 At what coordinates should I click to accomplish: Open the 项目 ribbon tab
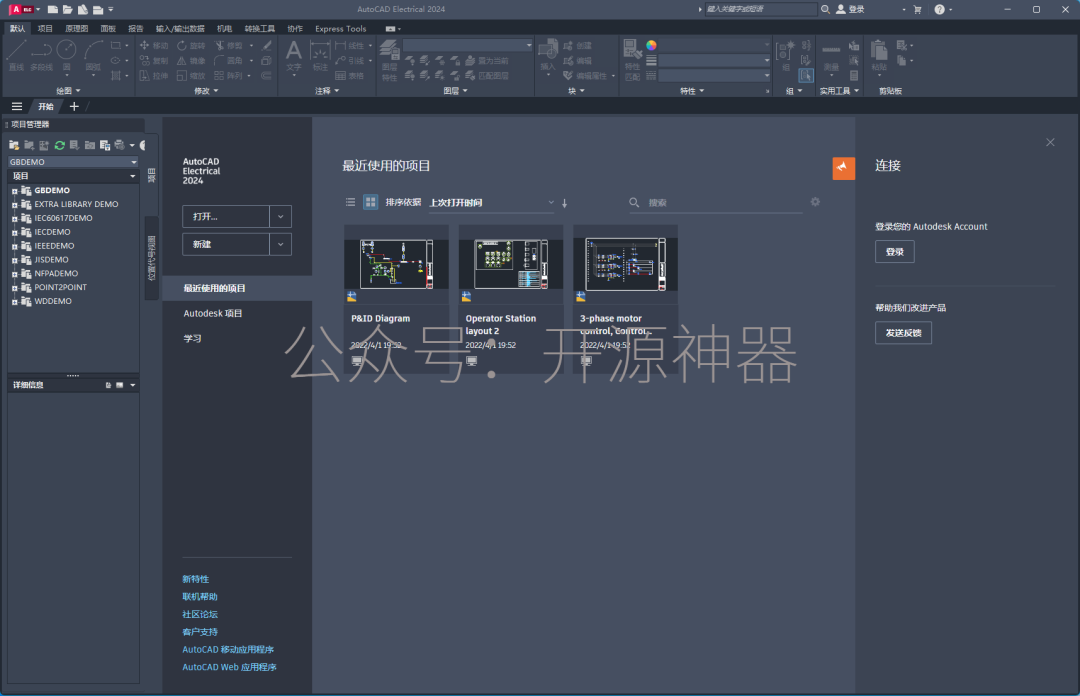[x=45, y=29]
